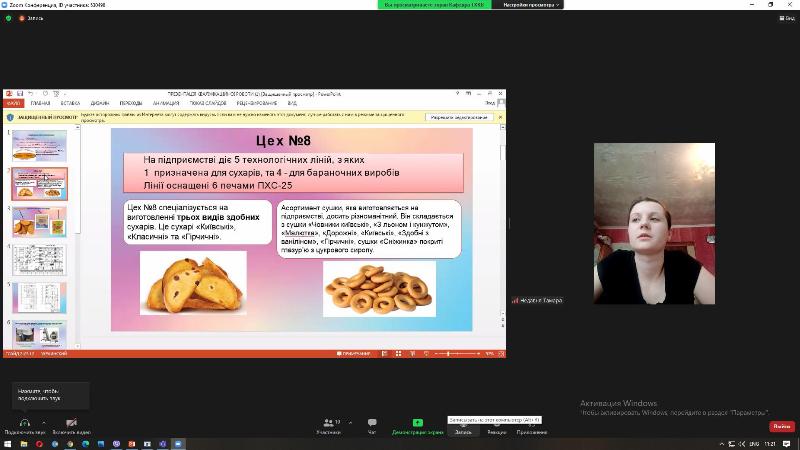This screenshot has width=800, height=450.
Task: Switch to the PowerPoint Design ribbon tab
Action: [100, 103]
